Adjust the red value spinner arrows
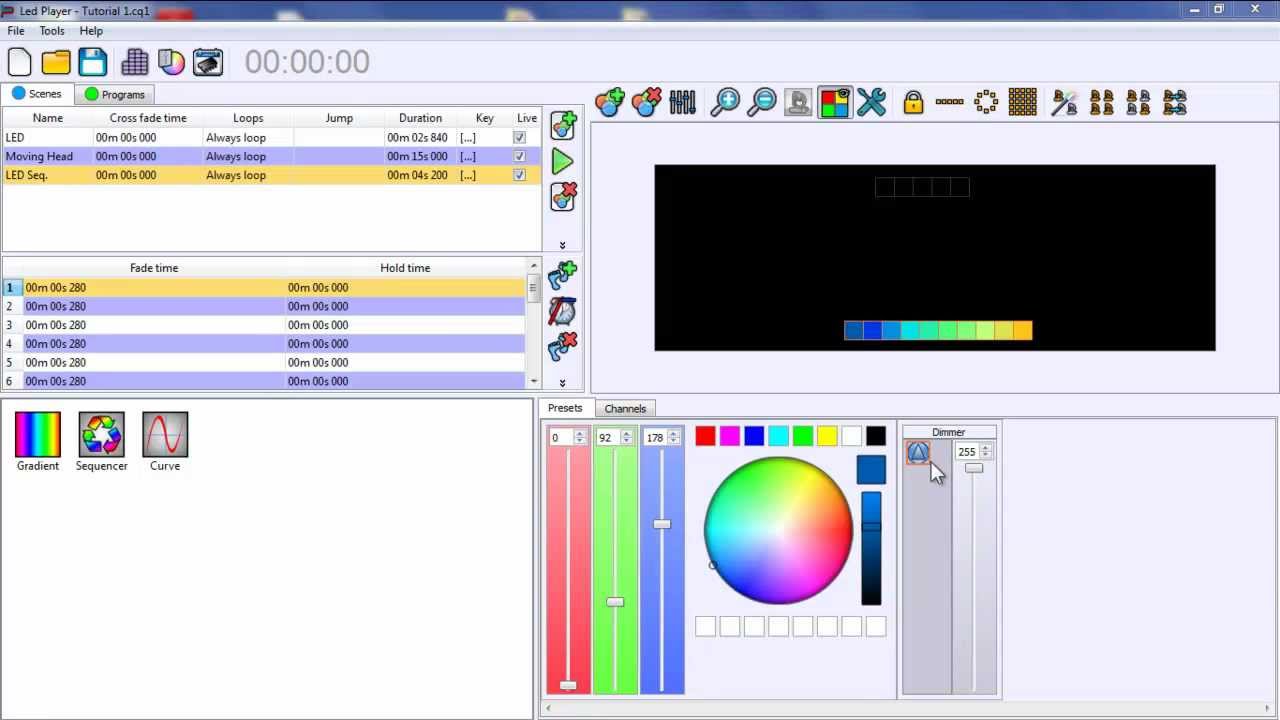Screen dimensions: 1280x720 point(579,437)
